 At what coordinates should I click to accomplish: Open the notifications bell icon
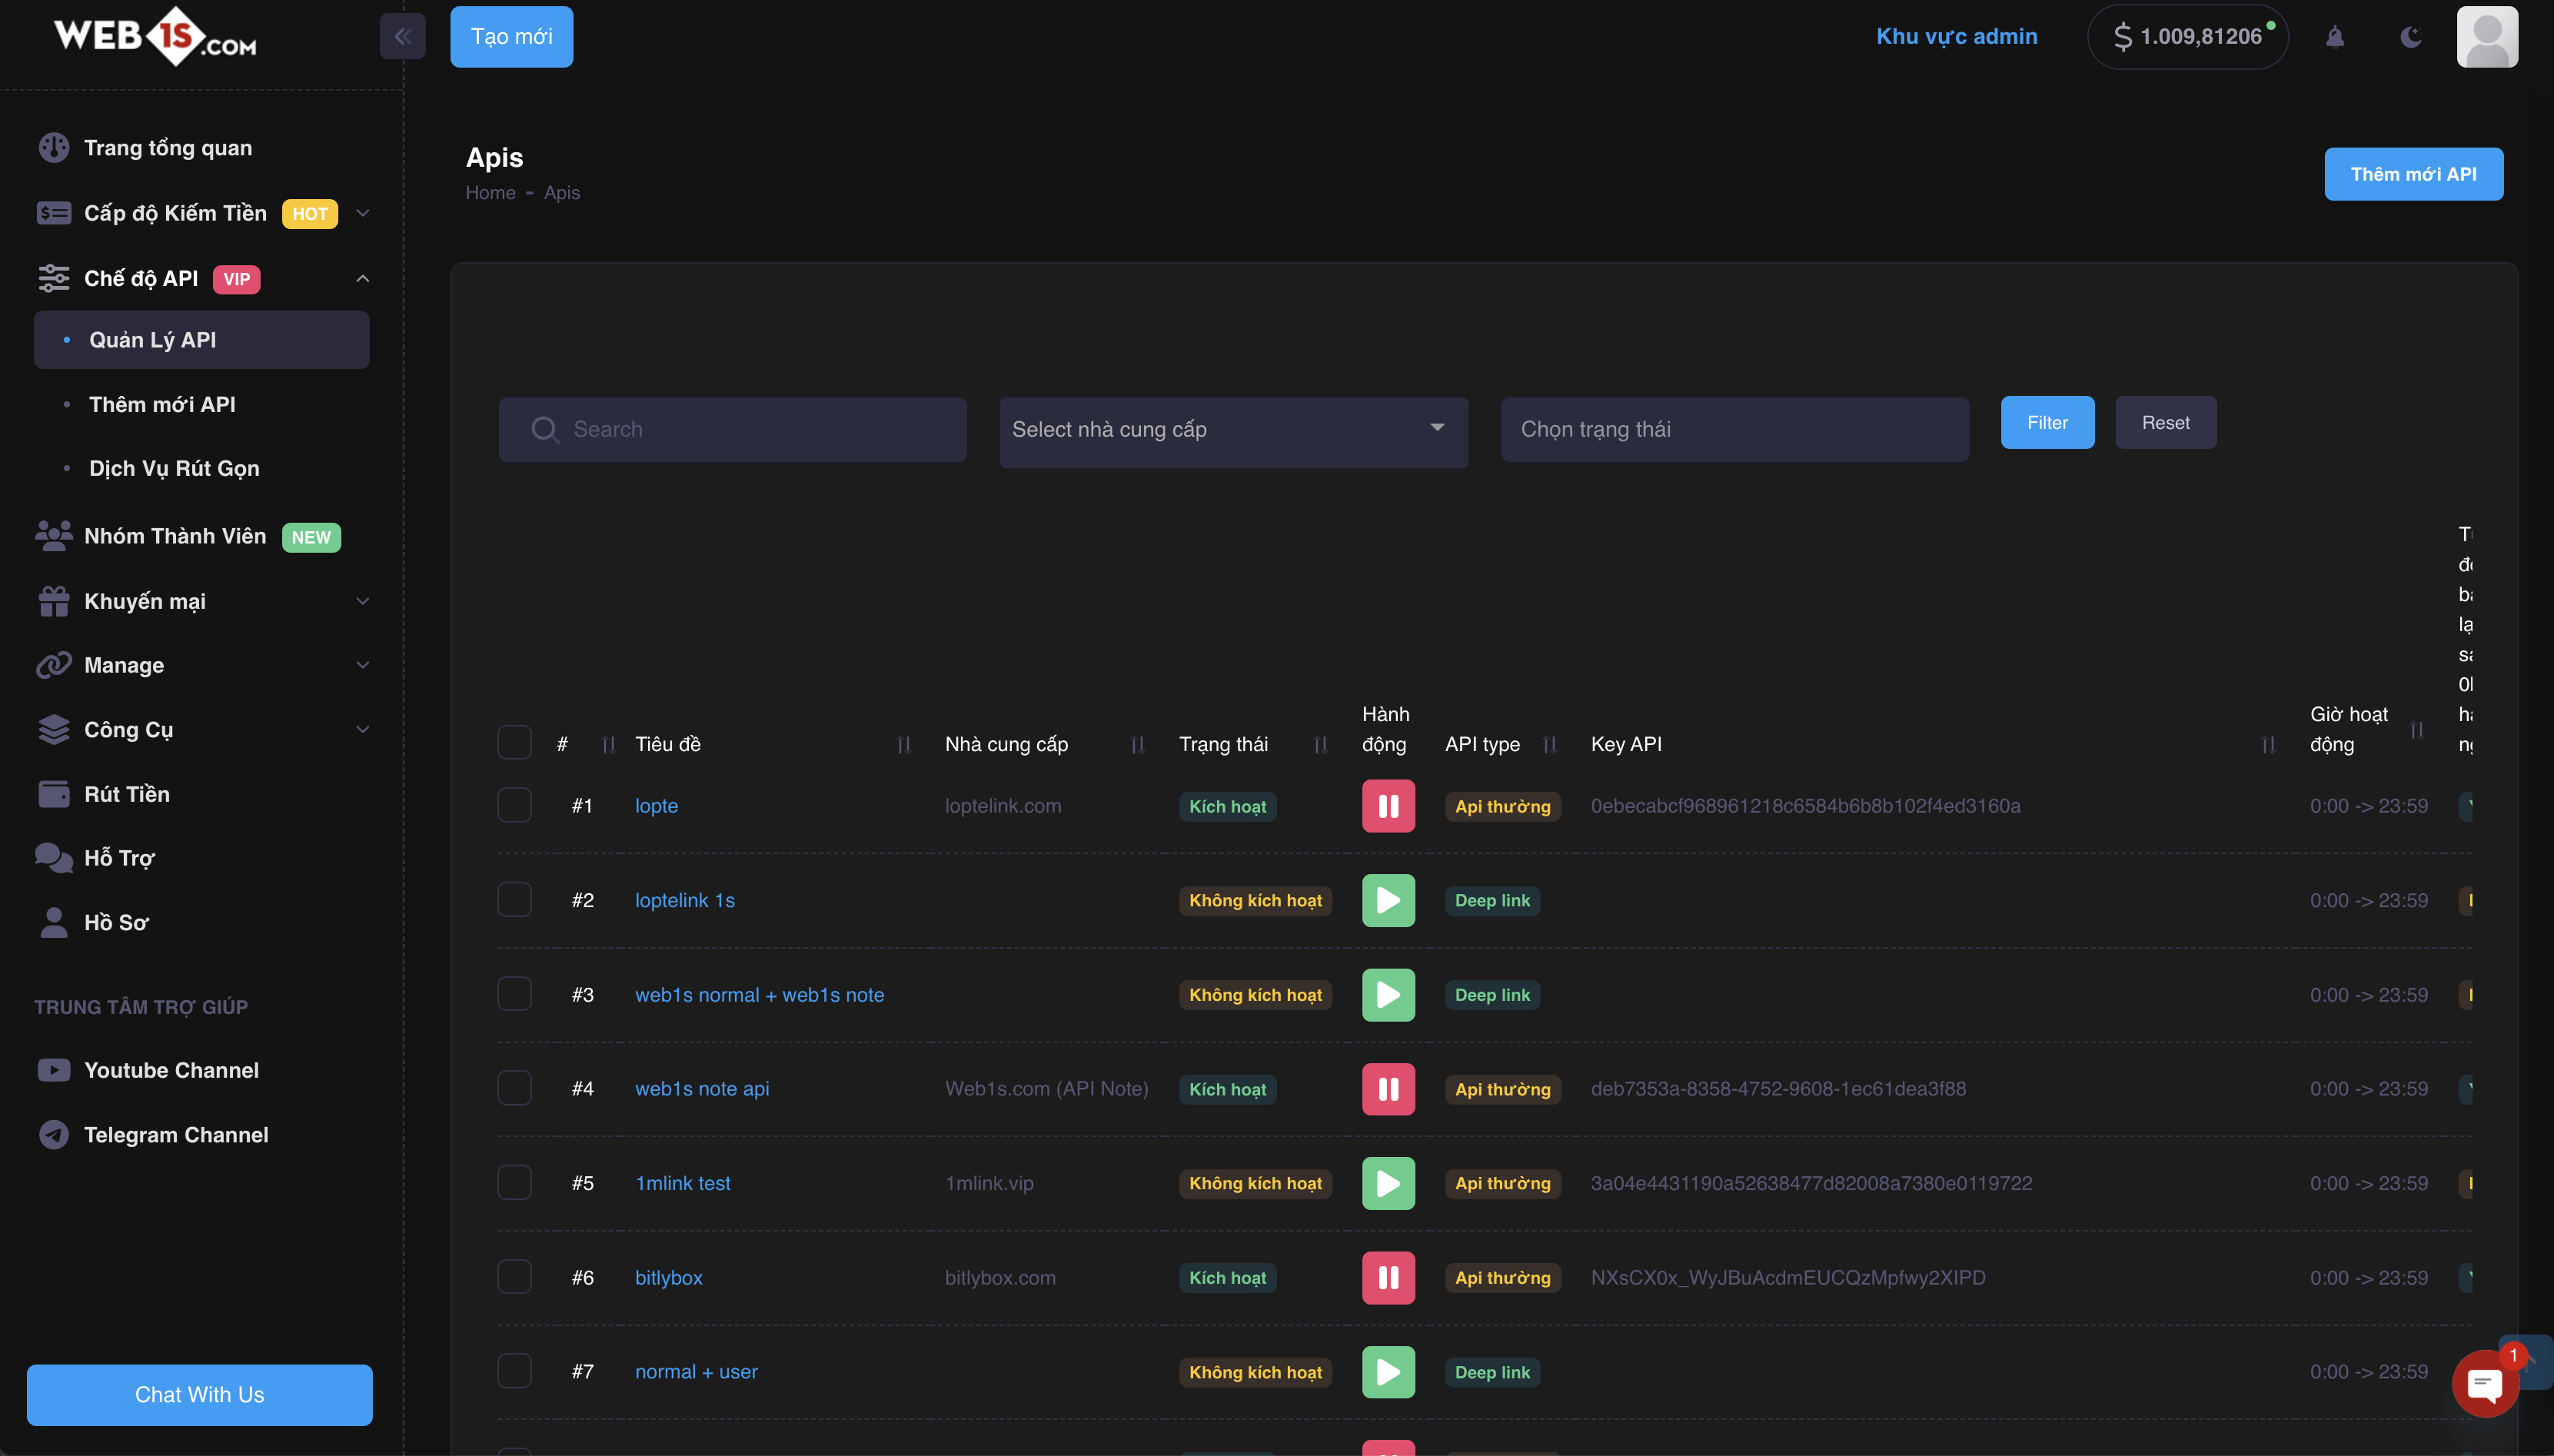pyautogui.click(x=2334, y=37)
